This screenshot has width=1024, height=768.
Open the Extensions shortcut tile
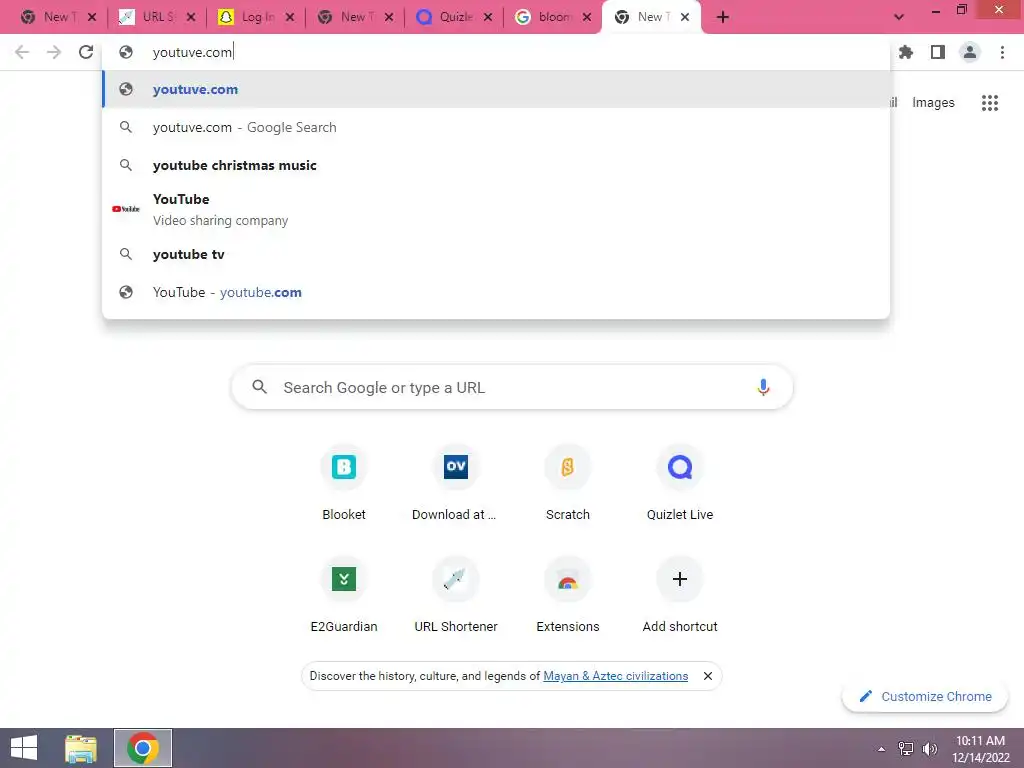568,596
